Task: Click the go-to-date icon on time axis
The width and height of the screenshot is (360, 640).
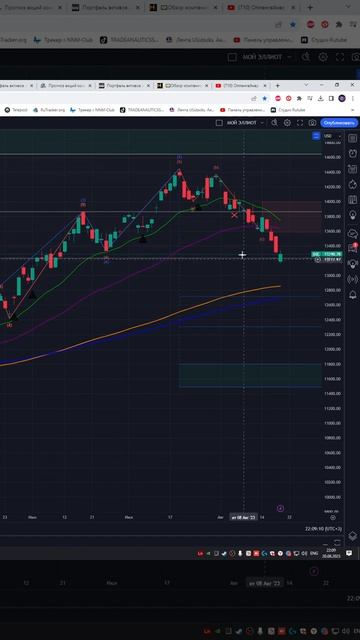Action: tap(333, 517)
